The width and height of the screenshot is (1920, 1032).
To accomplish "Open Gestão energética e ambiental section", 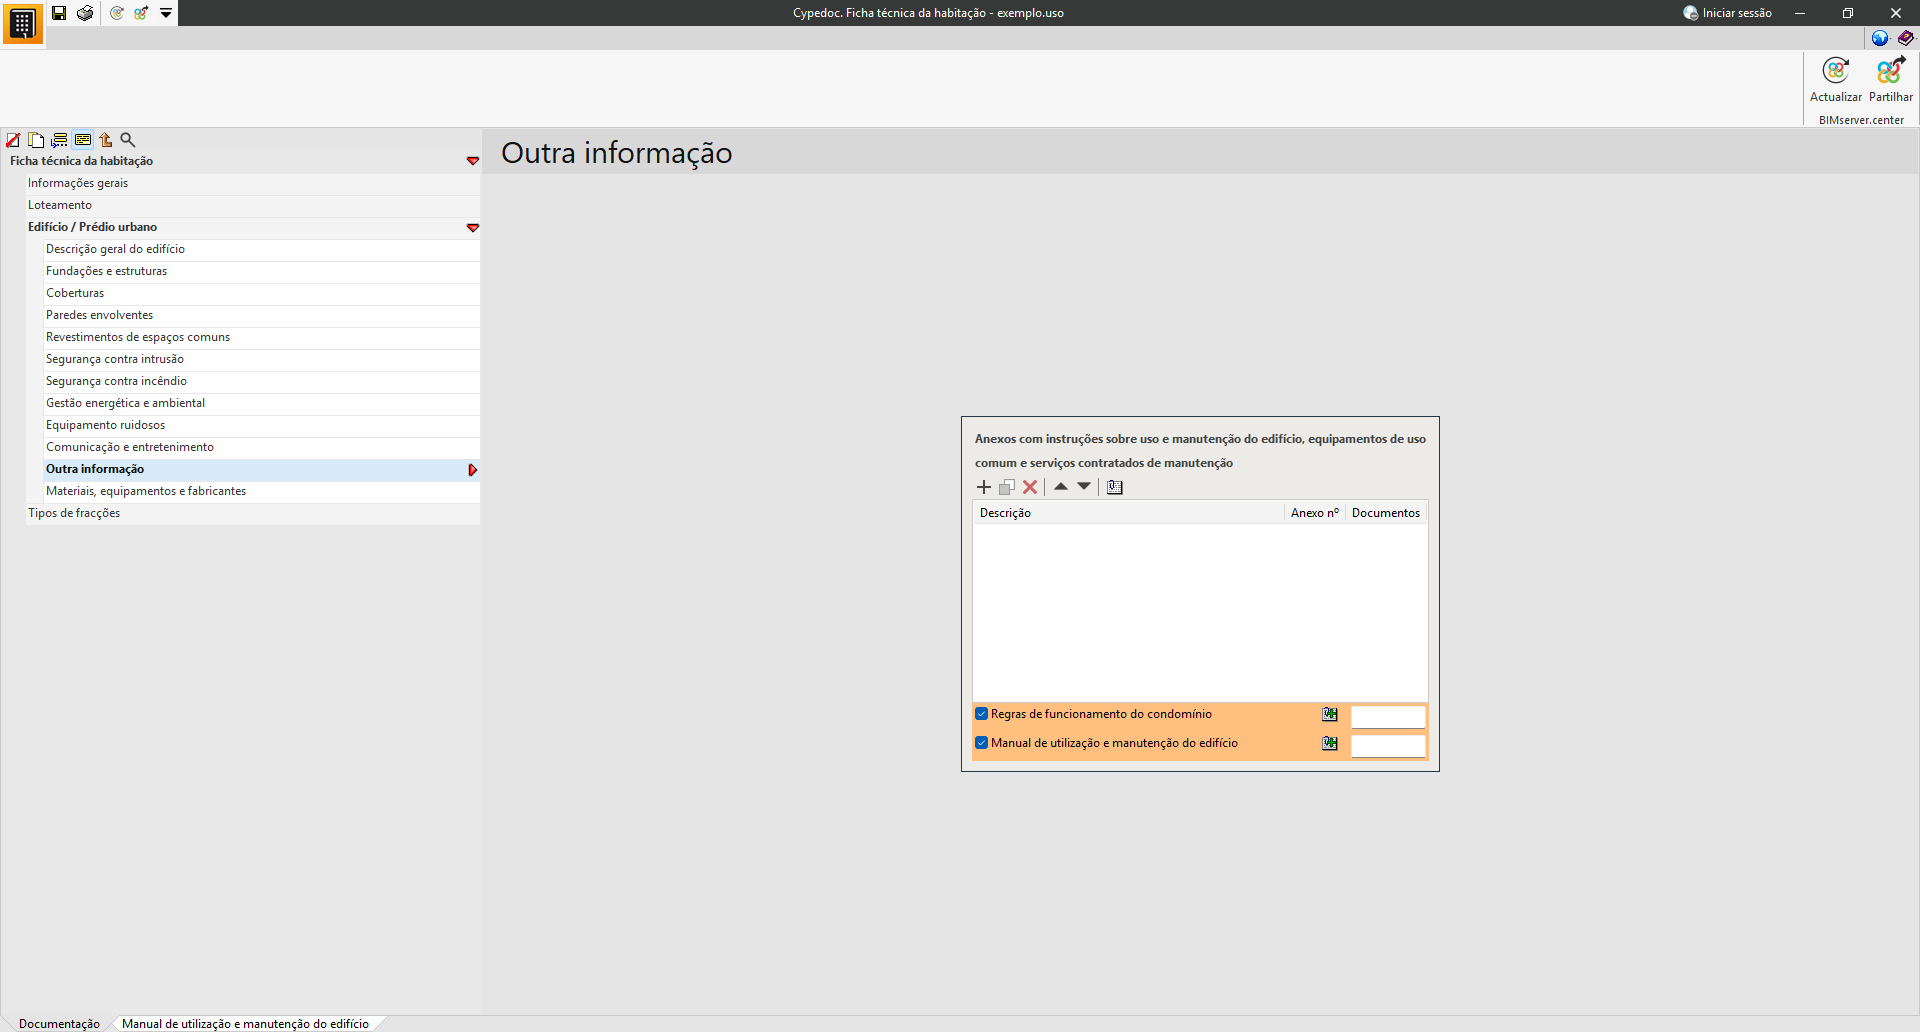I will (262, 403).
